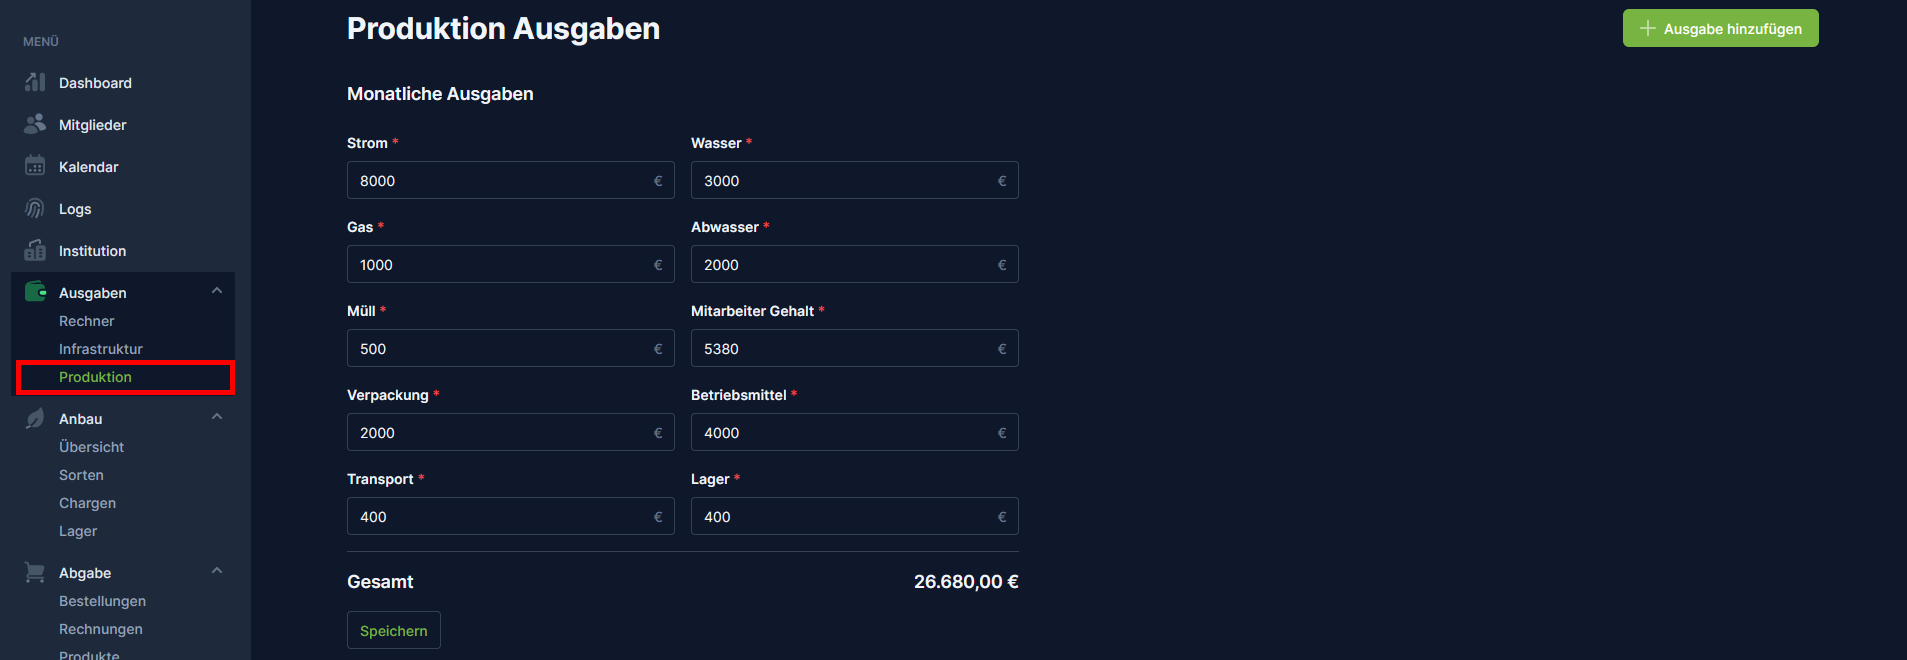Click the Abgabe shopping cart icon

(x=35, y=572)
